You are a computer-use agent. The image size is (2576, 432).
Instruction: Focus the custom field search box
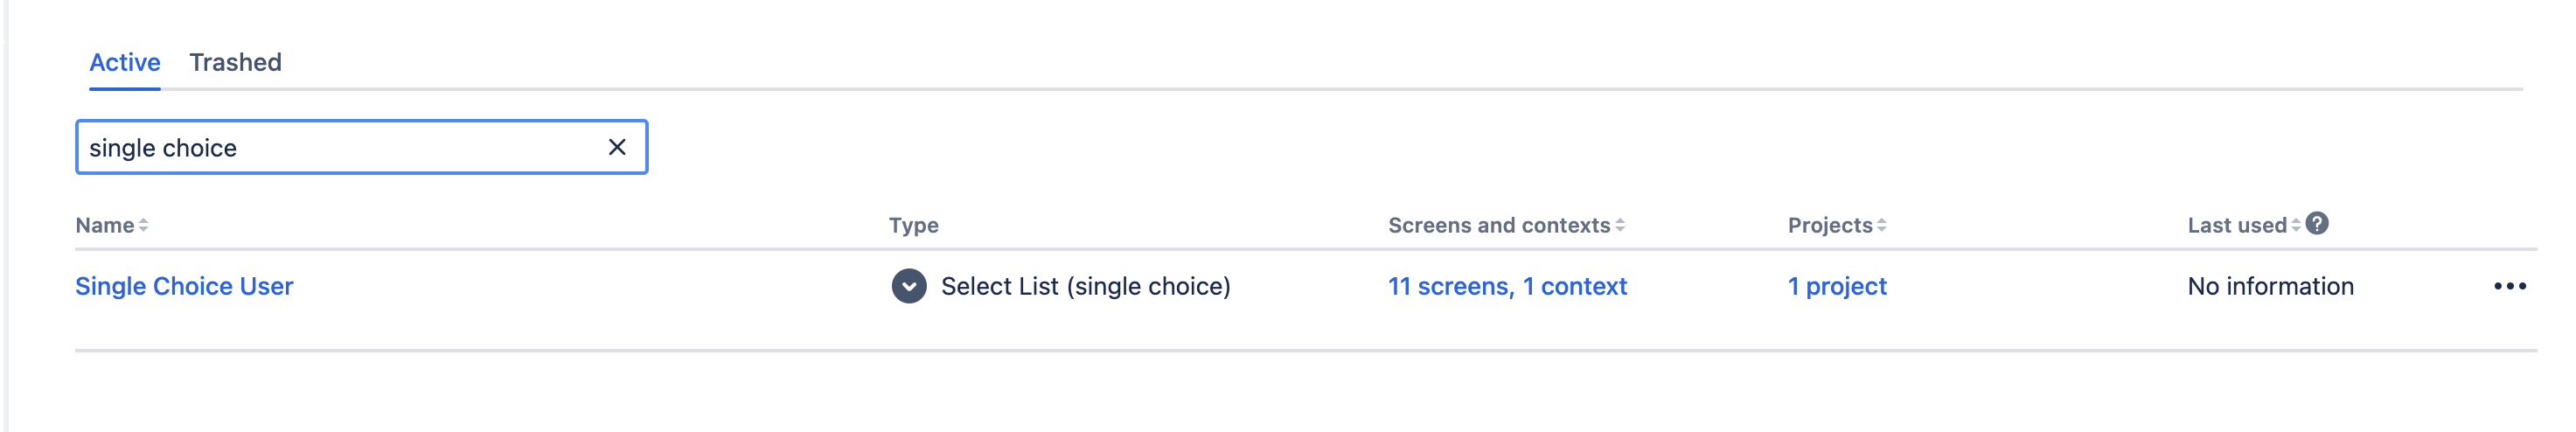(x=340, y=148)
